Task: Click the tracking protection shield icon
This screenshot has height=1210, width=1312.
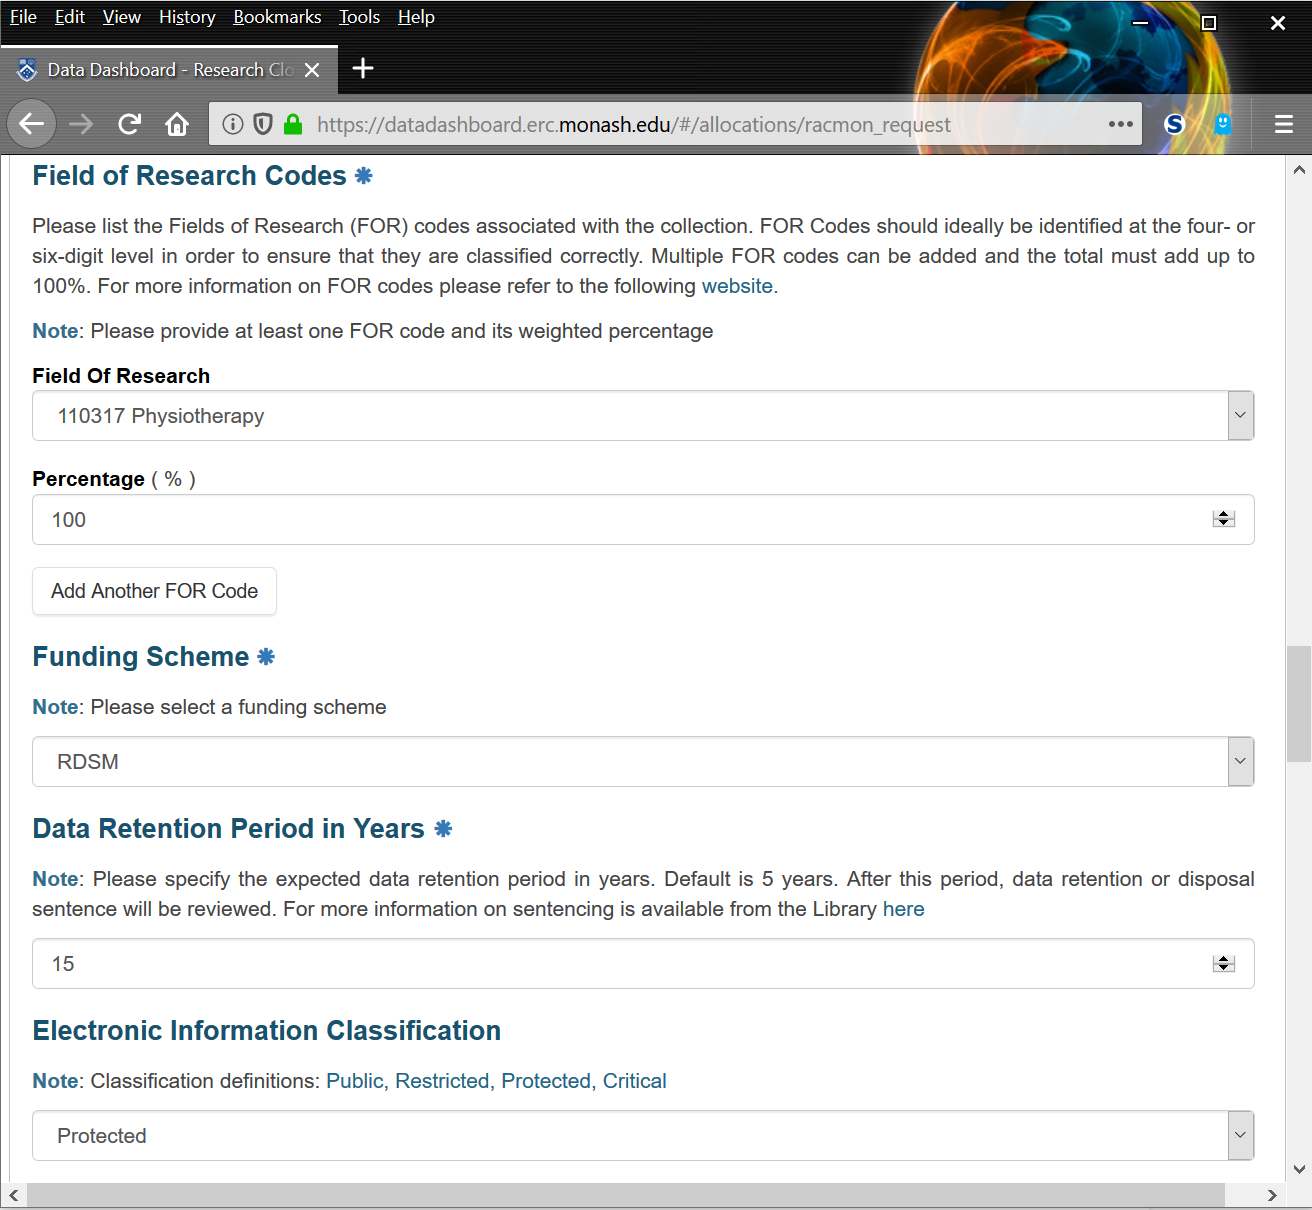Action: point(263,124)
